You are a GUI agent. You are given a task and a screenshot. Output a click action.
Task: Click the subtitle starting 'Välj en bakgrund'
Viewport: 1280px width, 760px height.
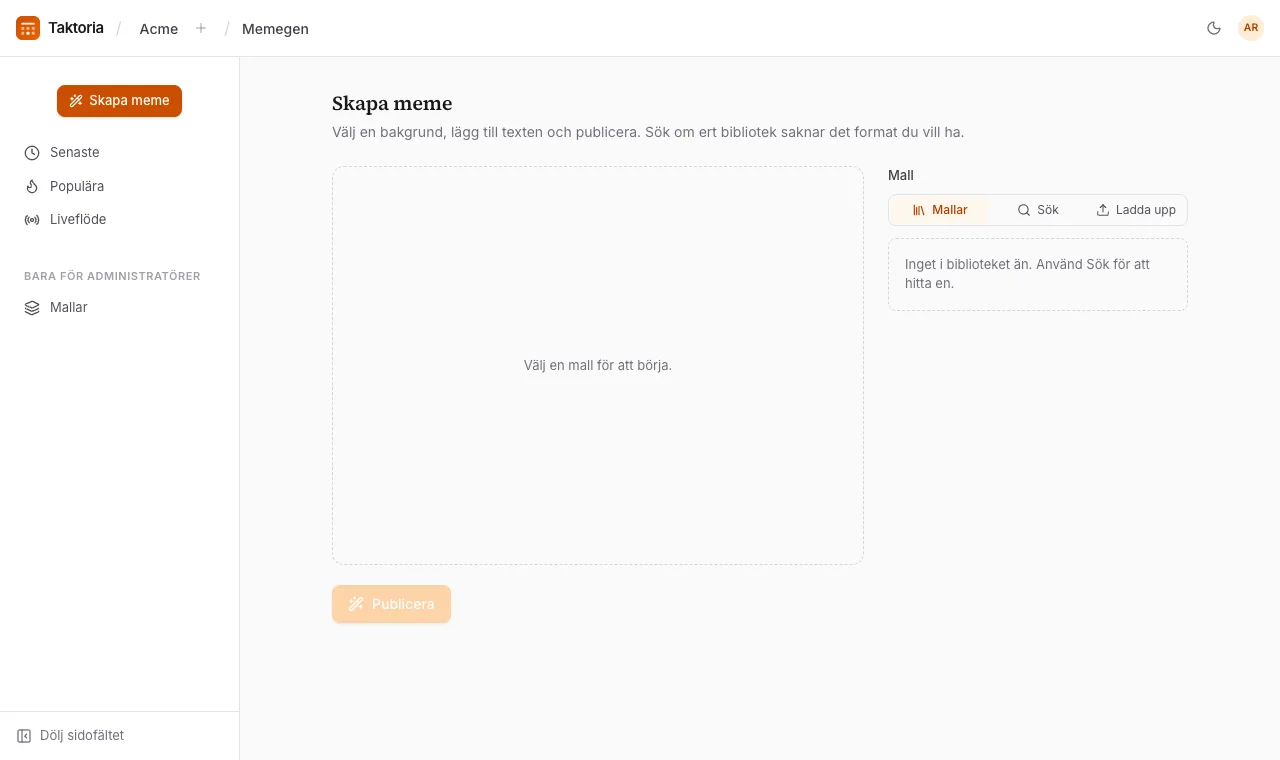648,132
